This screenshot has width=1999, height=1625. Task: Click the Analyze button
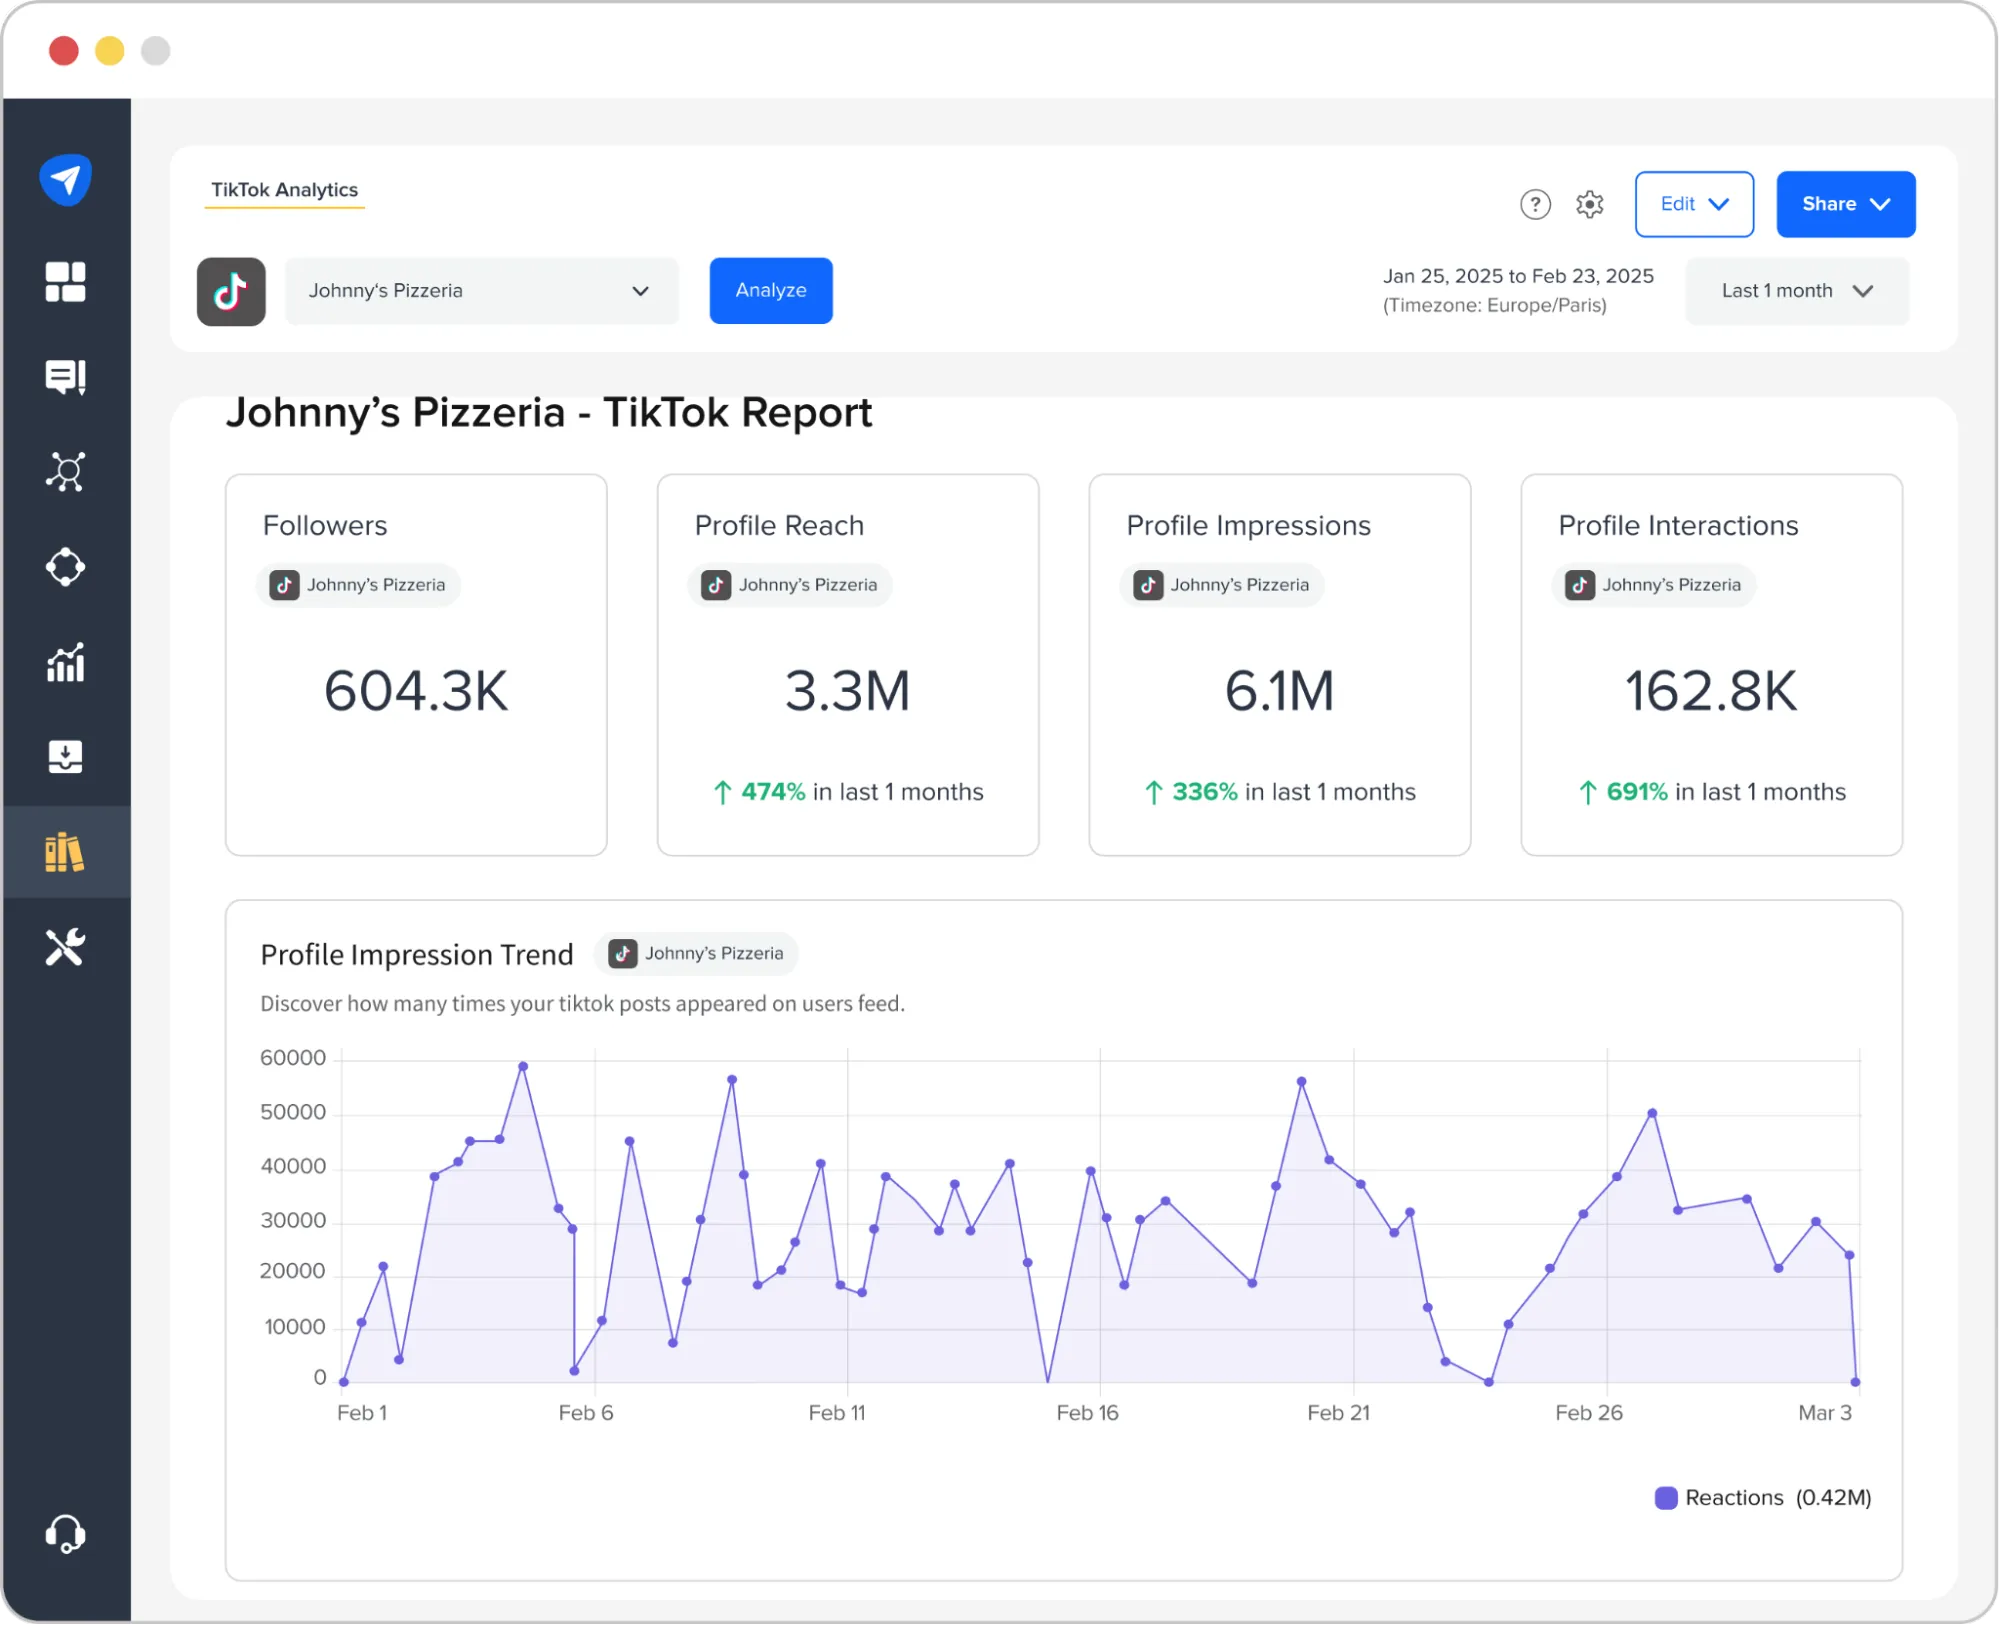(x=770, y=291)
